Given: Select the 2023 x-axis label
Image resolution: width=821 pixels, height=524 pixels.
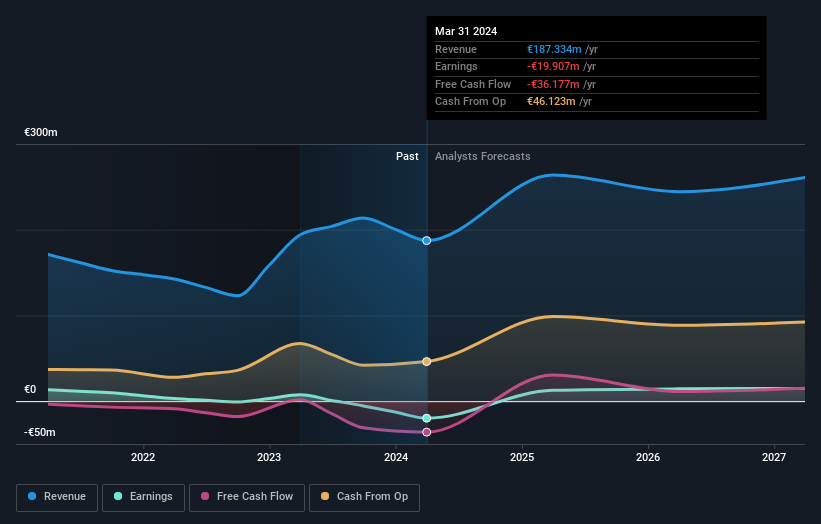Looking at the screenshot, I should coord(269,458).
